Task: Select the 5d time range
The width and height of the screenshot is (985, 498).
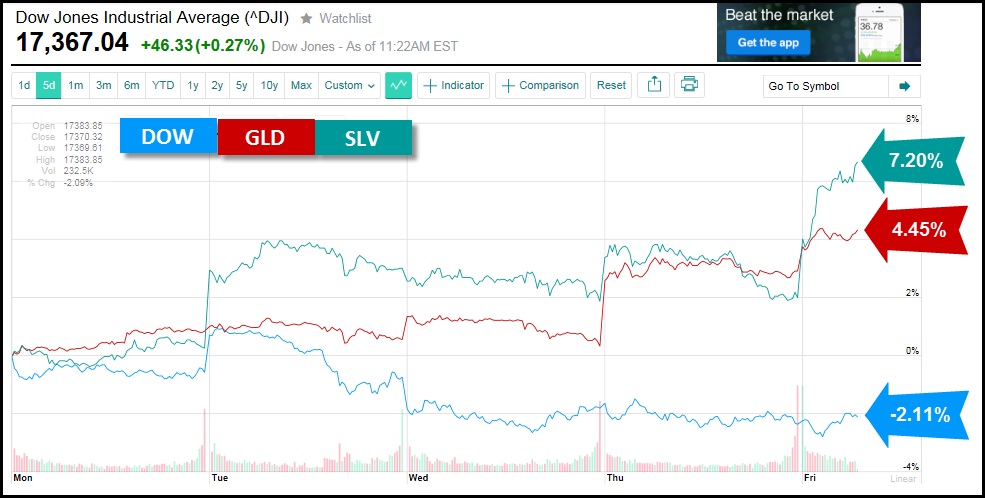Action: point(49,86)
